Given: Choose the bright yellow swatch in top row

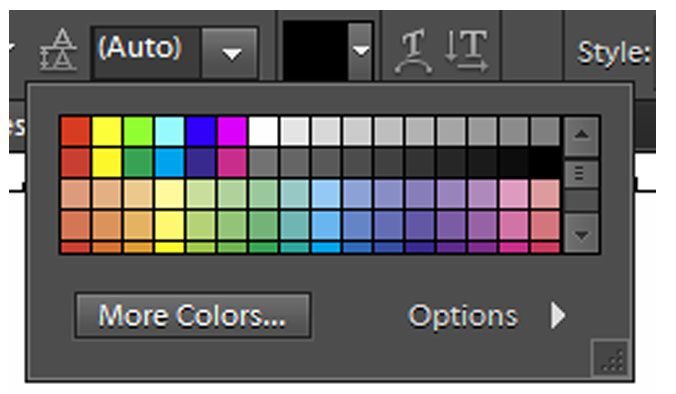Looking at the screenshot, I should coord(107,131).
